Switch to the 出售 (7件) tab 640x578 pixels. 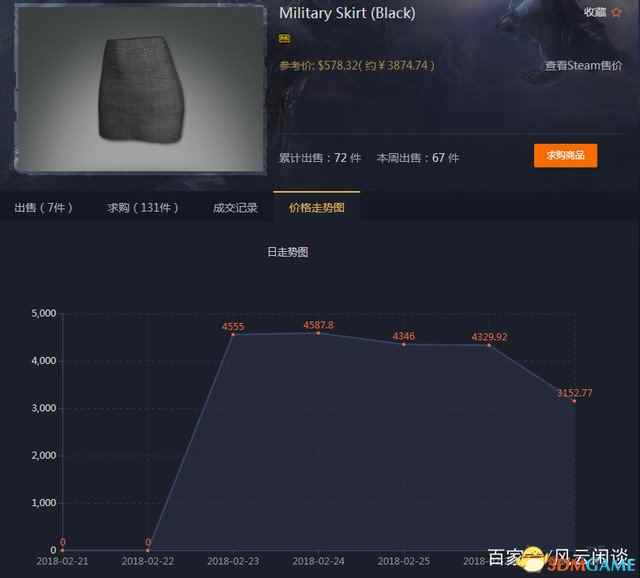43,208
